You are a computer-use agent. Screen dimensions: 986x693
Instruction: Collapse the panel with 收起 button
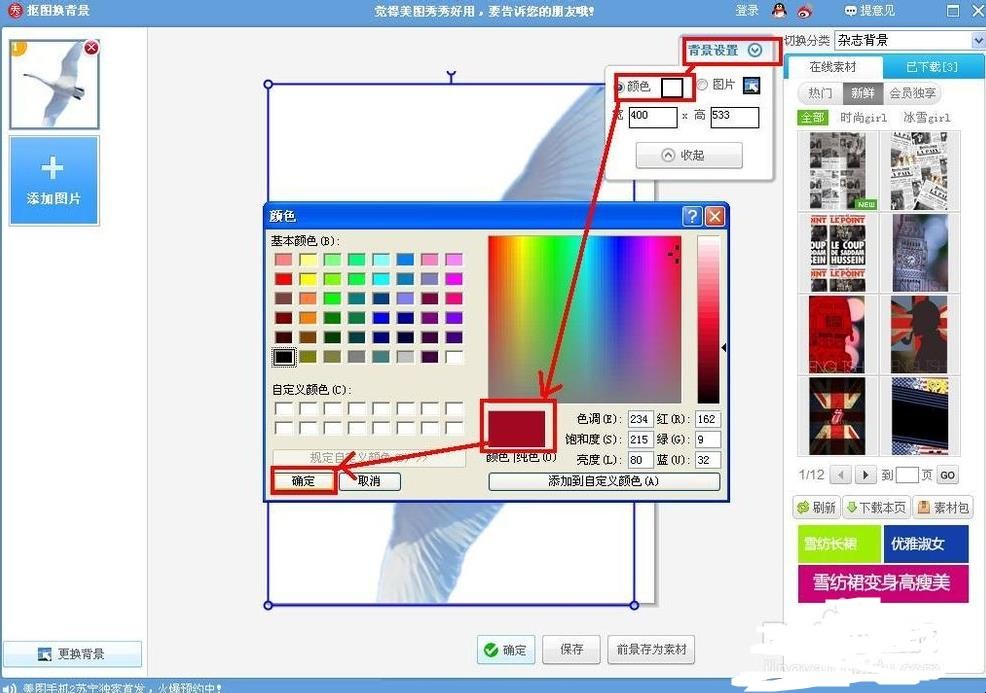(x=689, y=155)
